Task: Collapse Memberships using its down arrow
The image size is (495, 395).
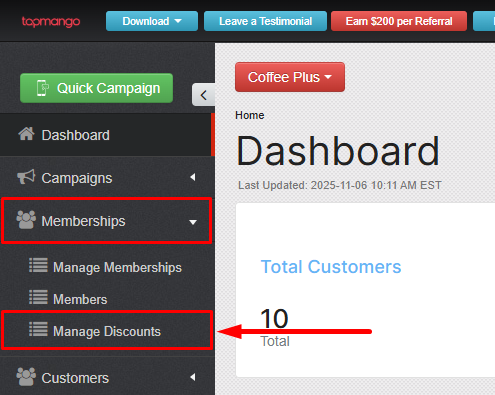Action: click(x=193, y=222)
